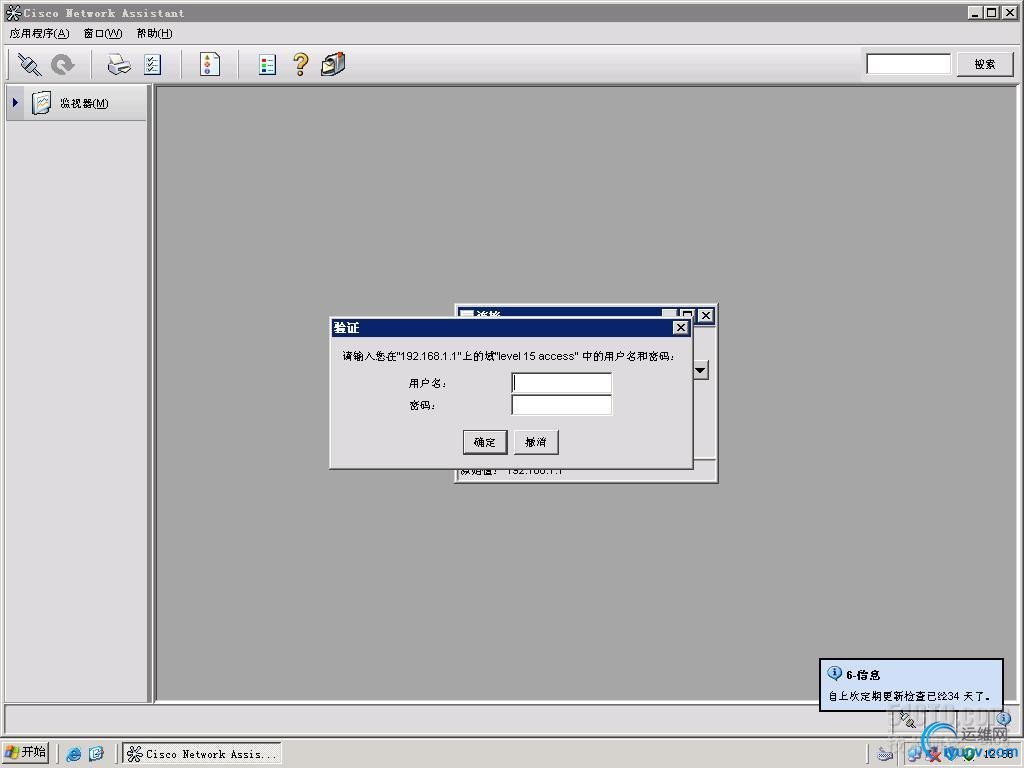Click 撤消 to cancel authentication
Viewport: 1024px width, 768px height.
coord(536,442)
